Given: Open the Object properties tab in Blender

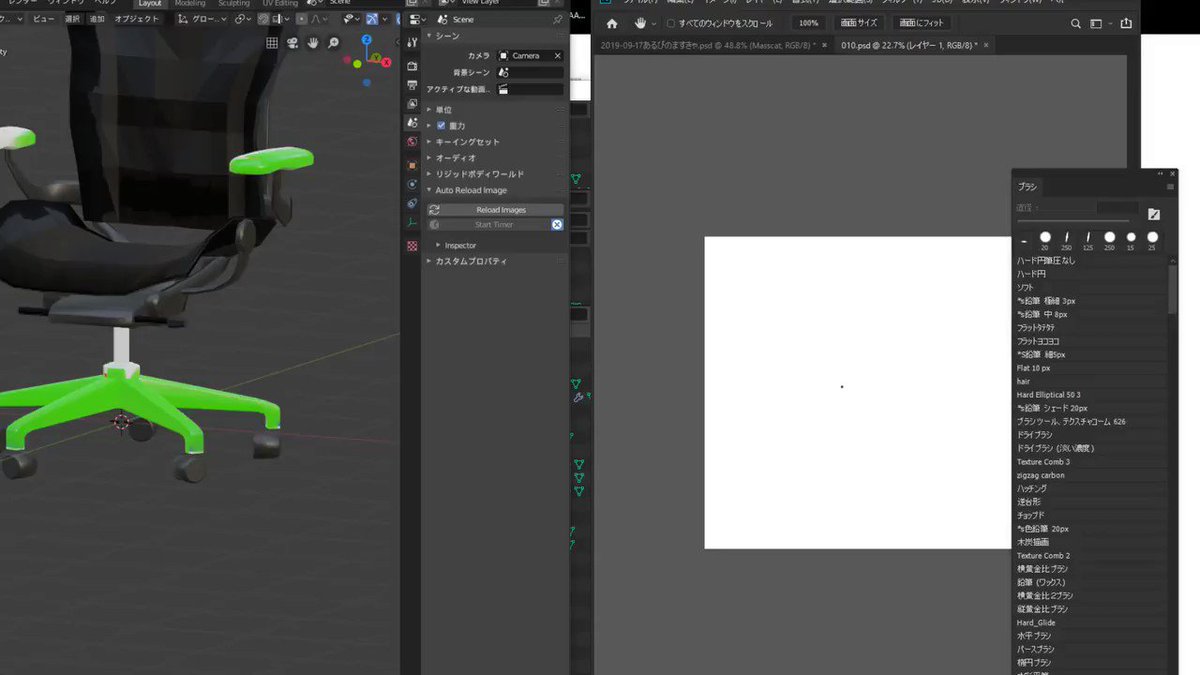Looking at the screenshot, I should pos(412,165).
